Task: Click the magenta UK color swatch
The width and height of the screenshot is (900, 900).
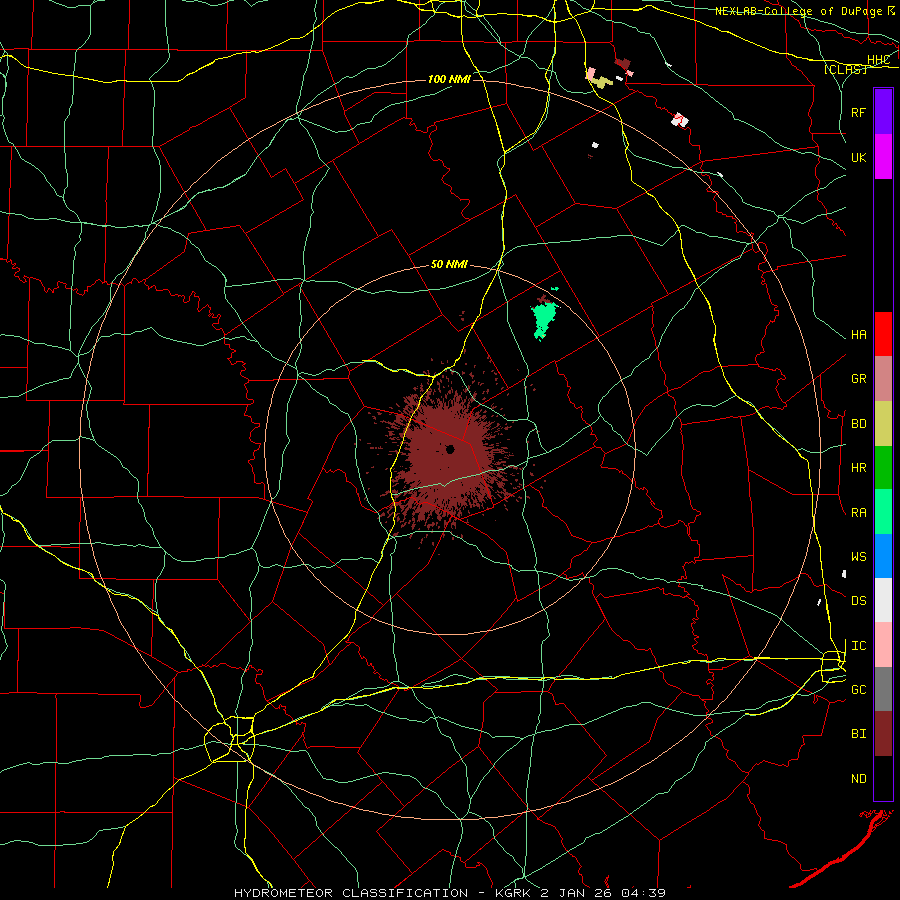Action: point(883,157)
